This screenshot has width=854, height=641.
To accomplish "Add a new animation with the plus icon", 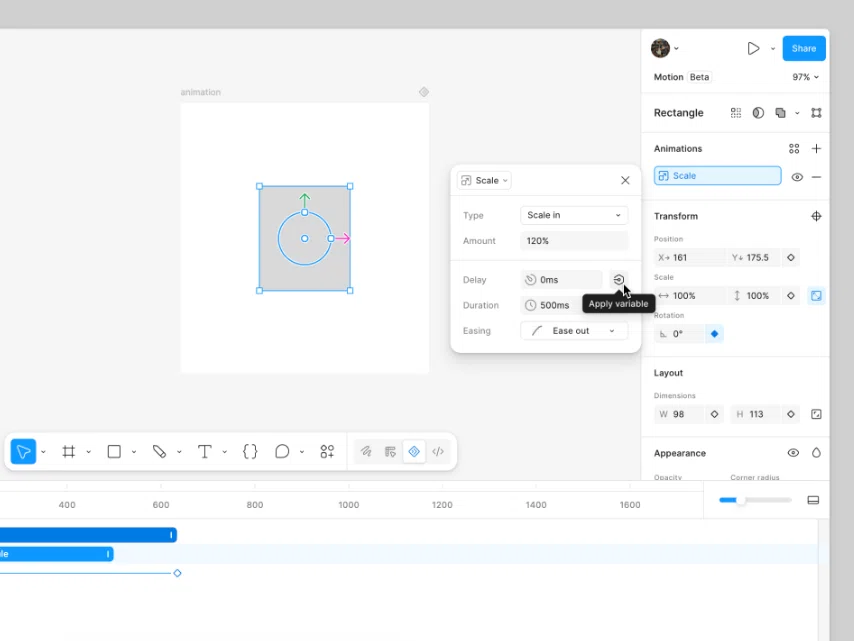I will tap(816, 149).
